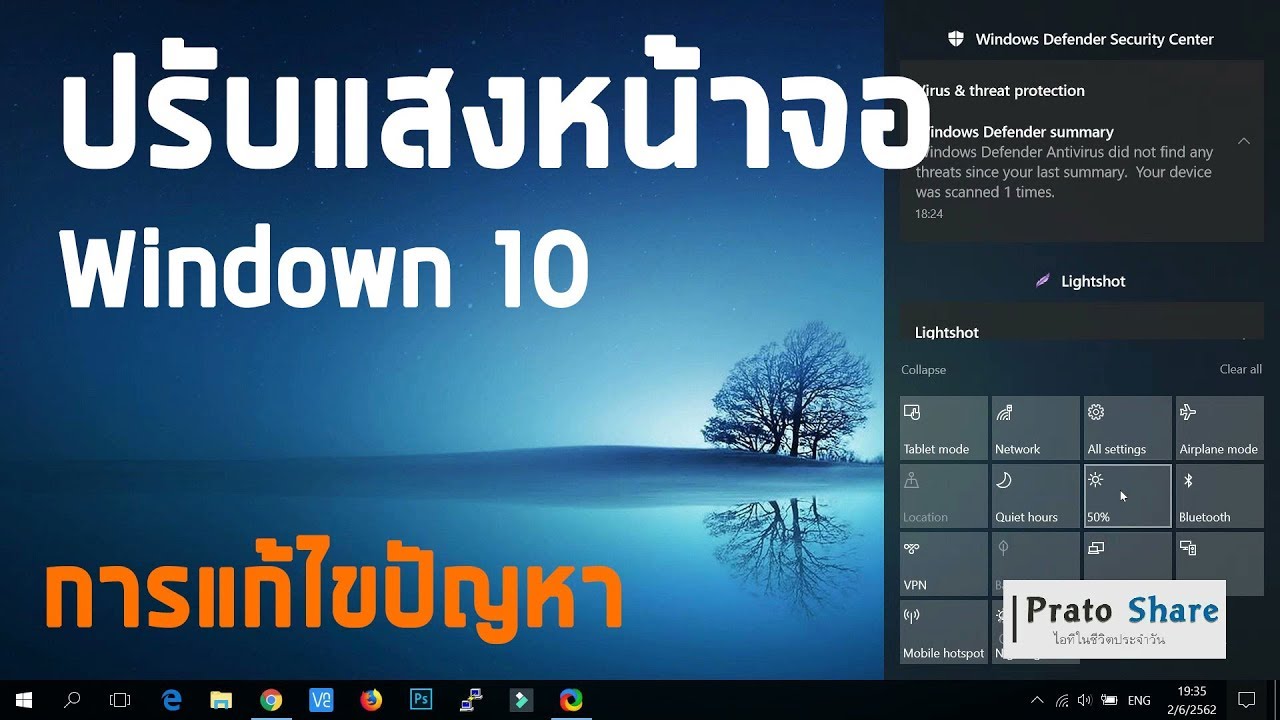The height and width of the screenshot is (720, 1280).
Task: Switch input language using ENG indicator
Action: click(1139, 700)
